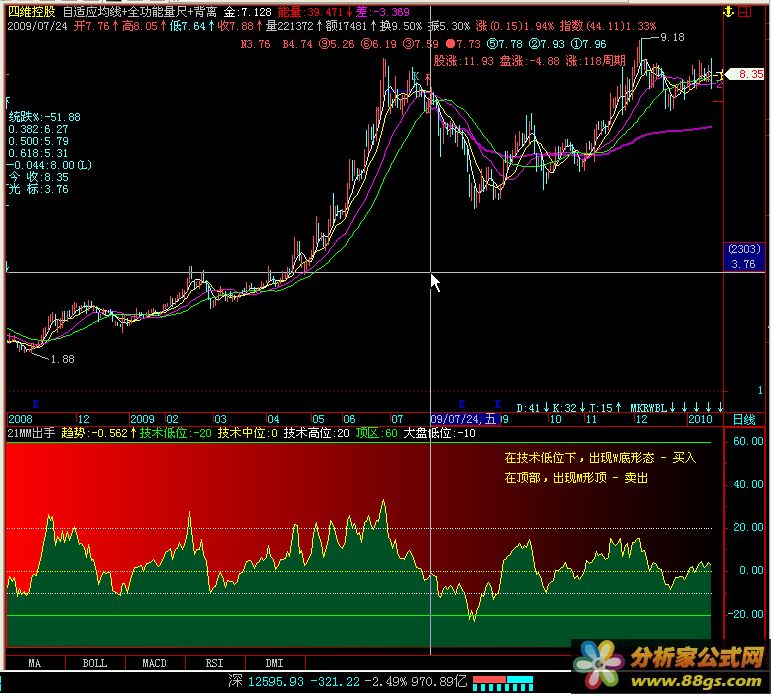
Task: Click the 9.18 high price label
Action: [x=672, y=37]
